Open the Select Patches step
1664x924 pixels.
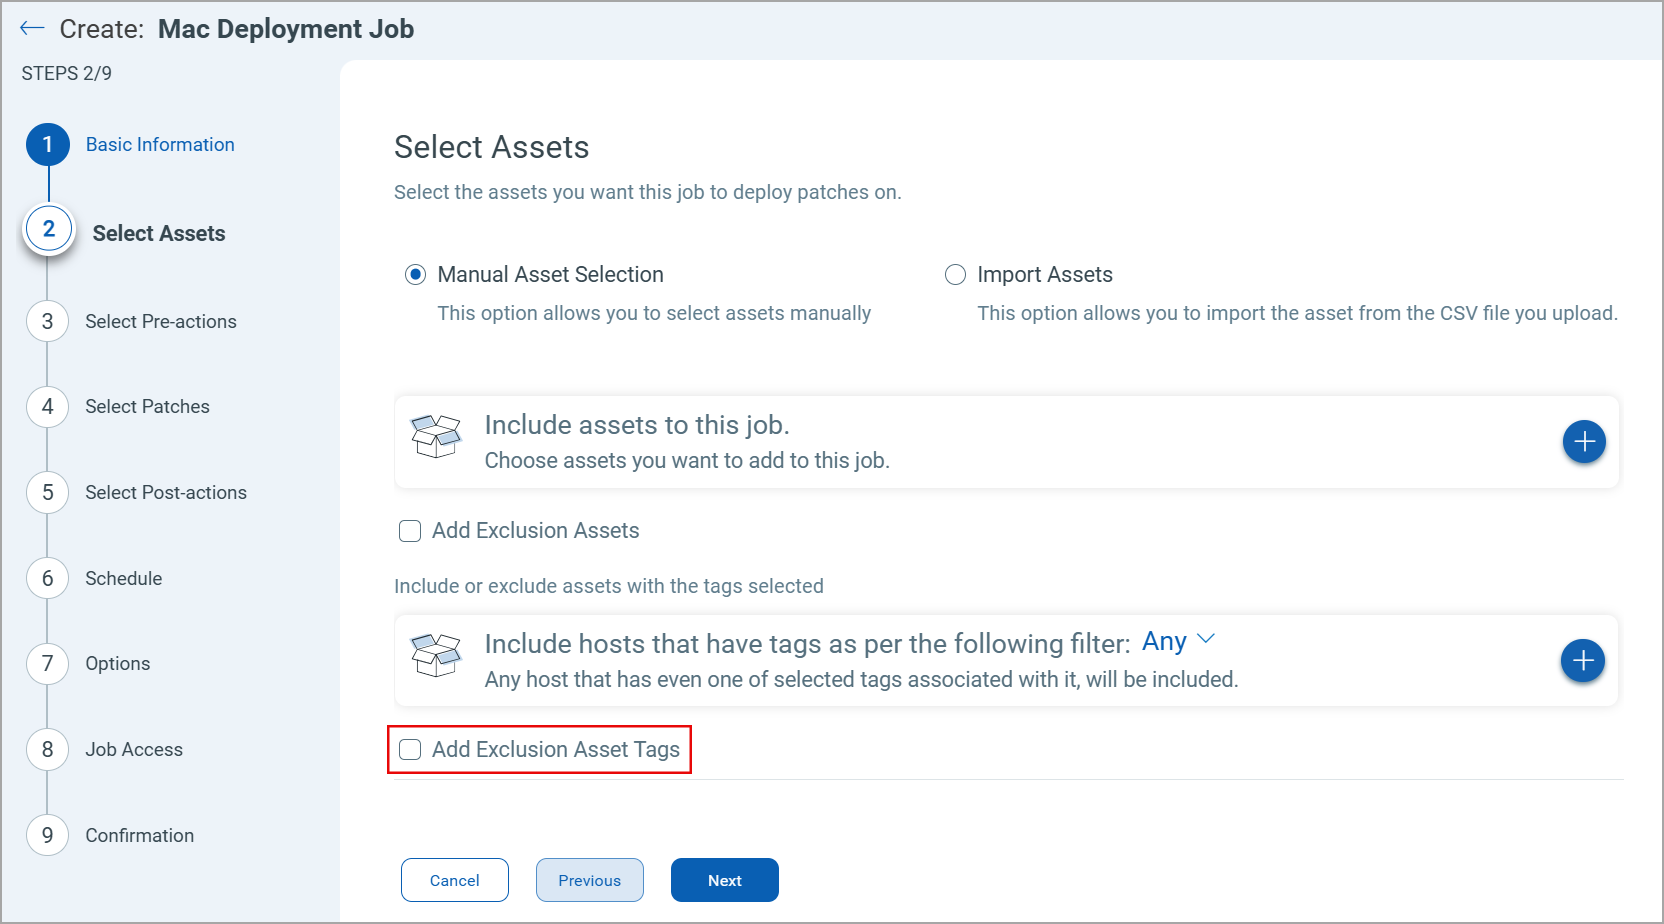click(146, 406)
